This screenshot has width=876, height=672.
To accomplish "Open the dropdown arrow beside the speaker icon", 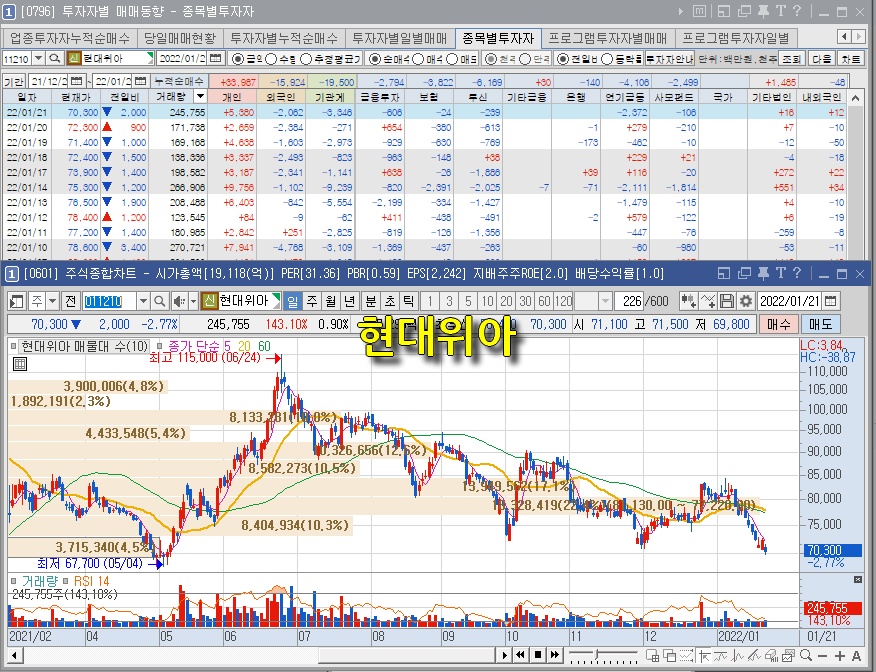I will point(193,302).
